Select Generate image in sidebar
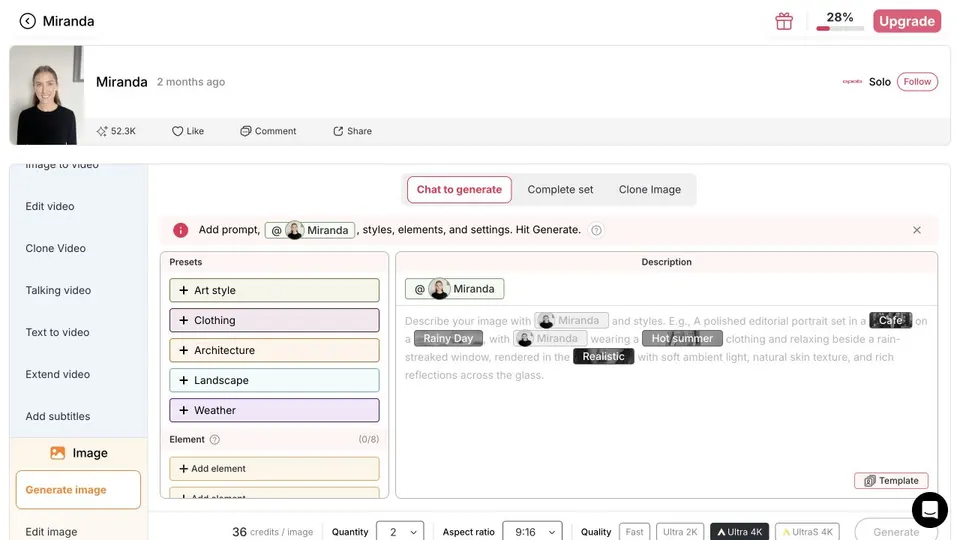The width and height of the screenshot is (960, 540). click(78, 490)
